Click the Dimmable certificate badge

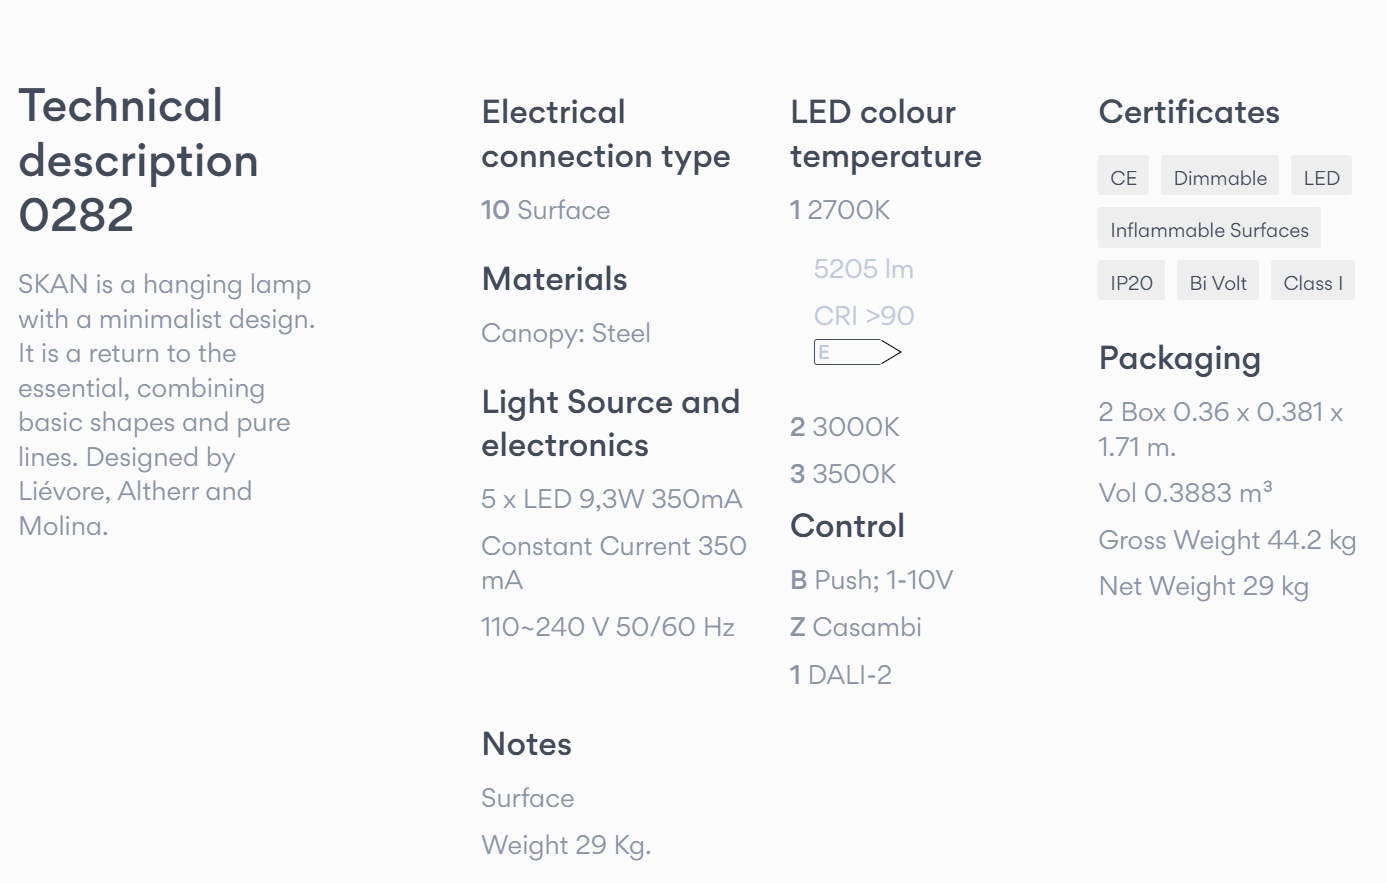(x=1220, y=177)
